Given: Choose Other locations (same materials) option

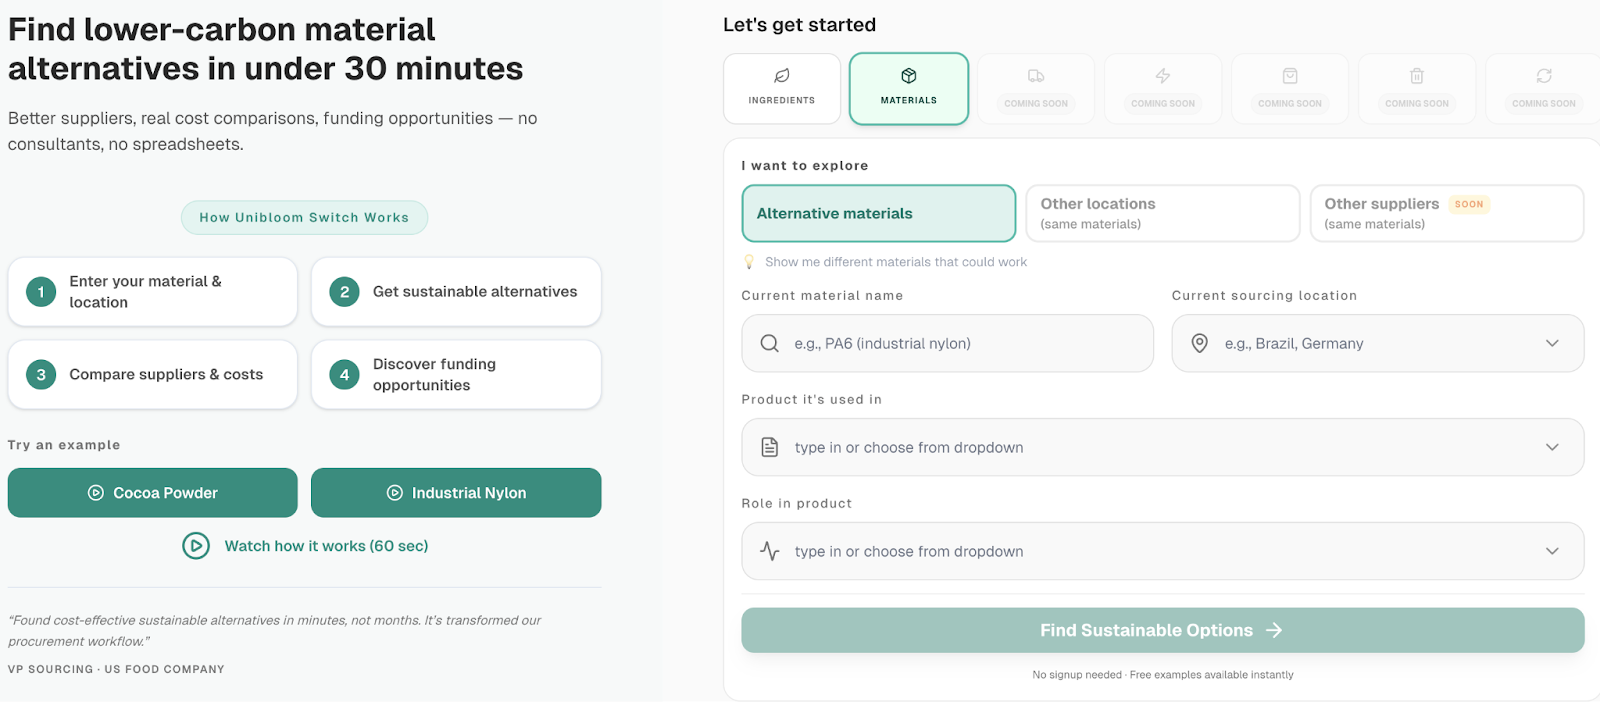Looking at the screenshot, I should 1163,213.
